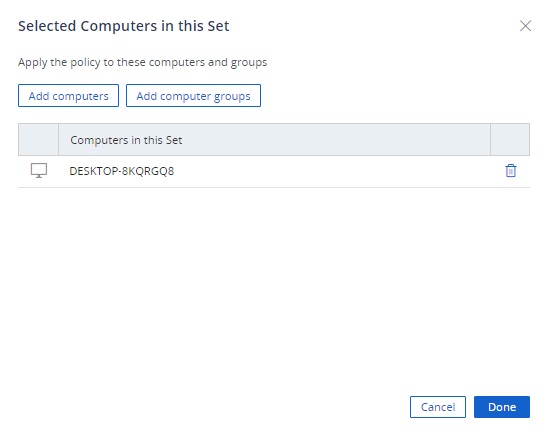Open the Add computers picker
The height and width of the screenshot is (430, 551).
click(x=69, y=96)
